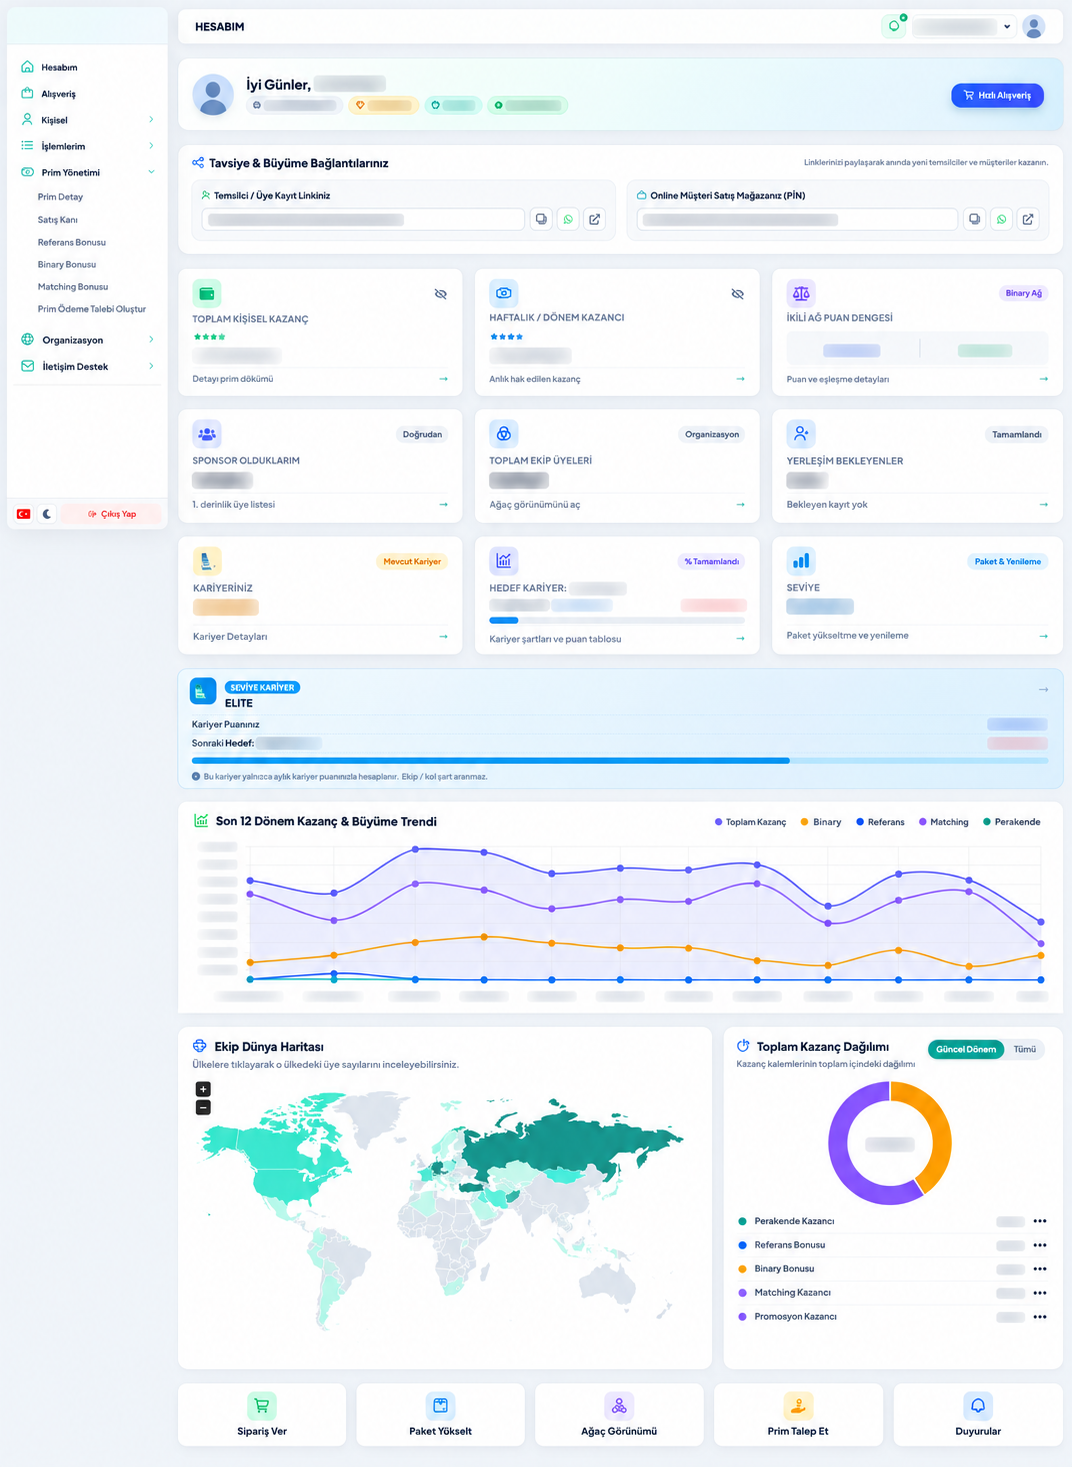Zoom in on Ekip Dünya Haritası

pos(203,1089)
